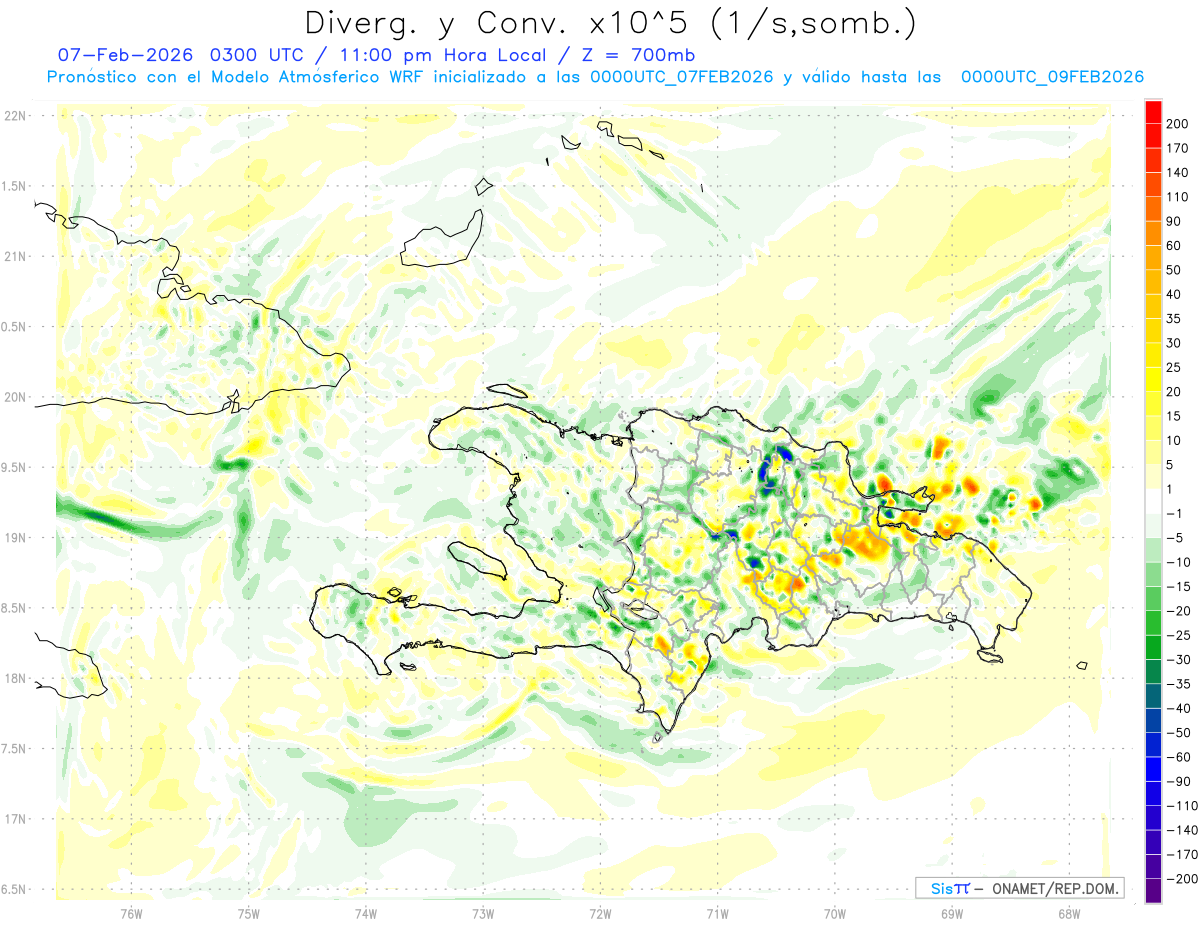Click the validity end time "0000UTC_09FEB2026"

[x=1052, y=77]
